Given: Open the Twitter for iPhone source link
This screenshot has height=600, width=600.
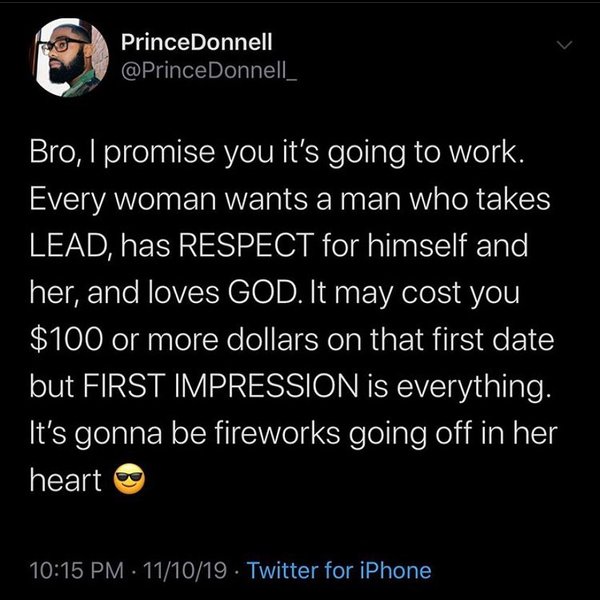Looking at the screenshot, I should pos(339,571).
